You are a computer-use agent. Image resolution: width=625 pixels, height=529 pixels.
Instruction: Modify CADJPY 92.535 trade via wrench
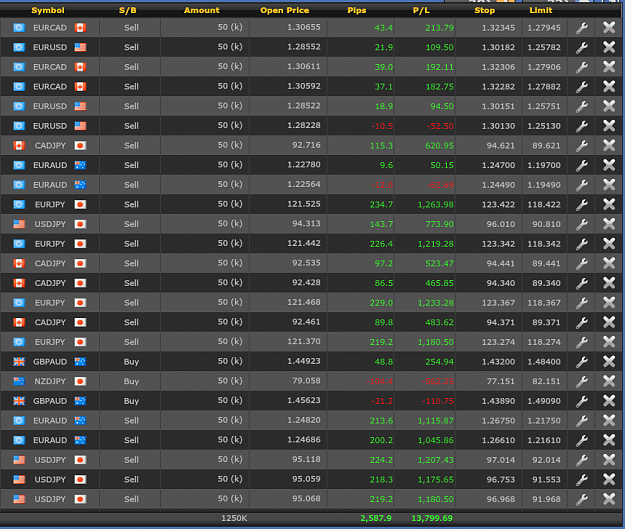point(582,264)
